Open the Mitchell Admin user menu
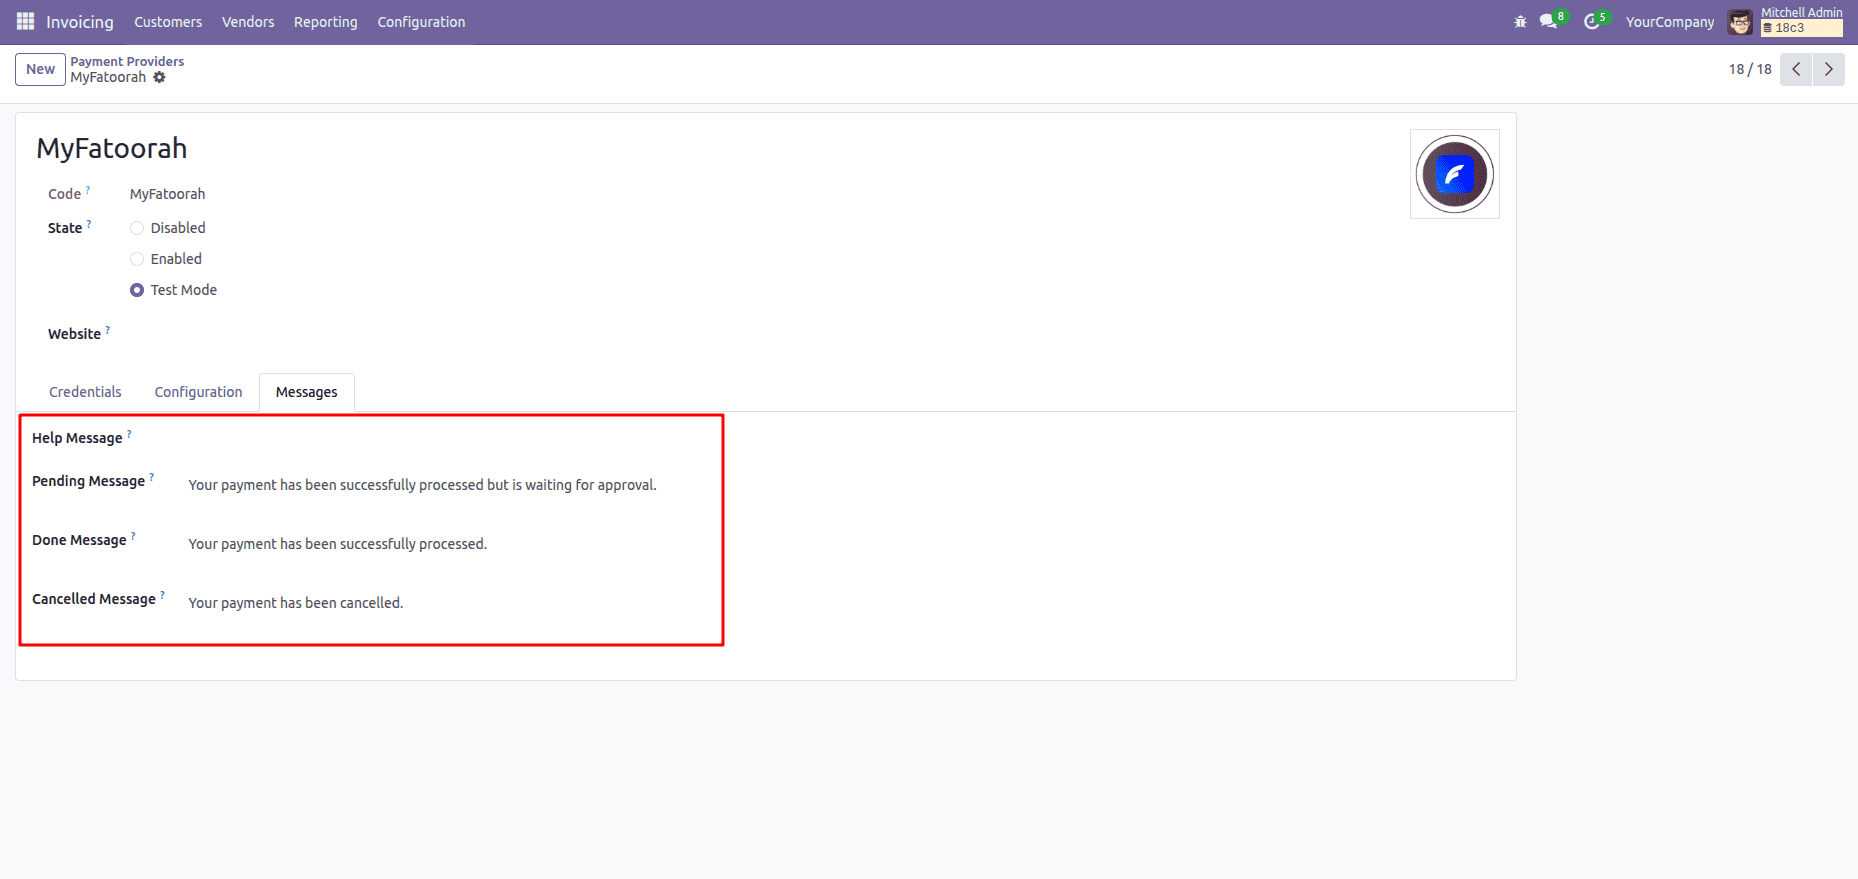 coord(1786,22)
